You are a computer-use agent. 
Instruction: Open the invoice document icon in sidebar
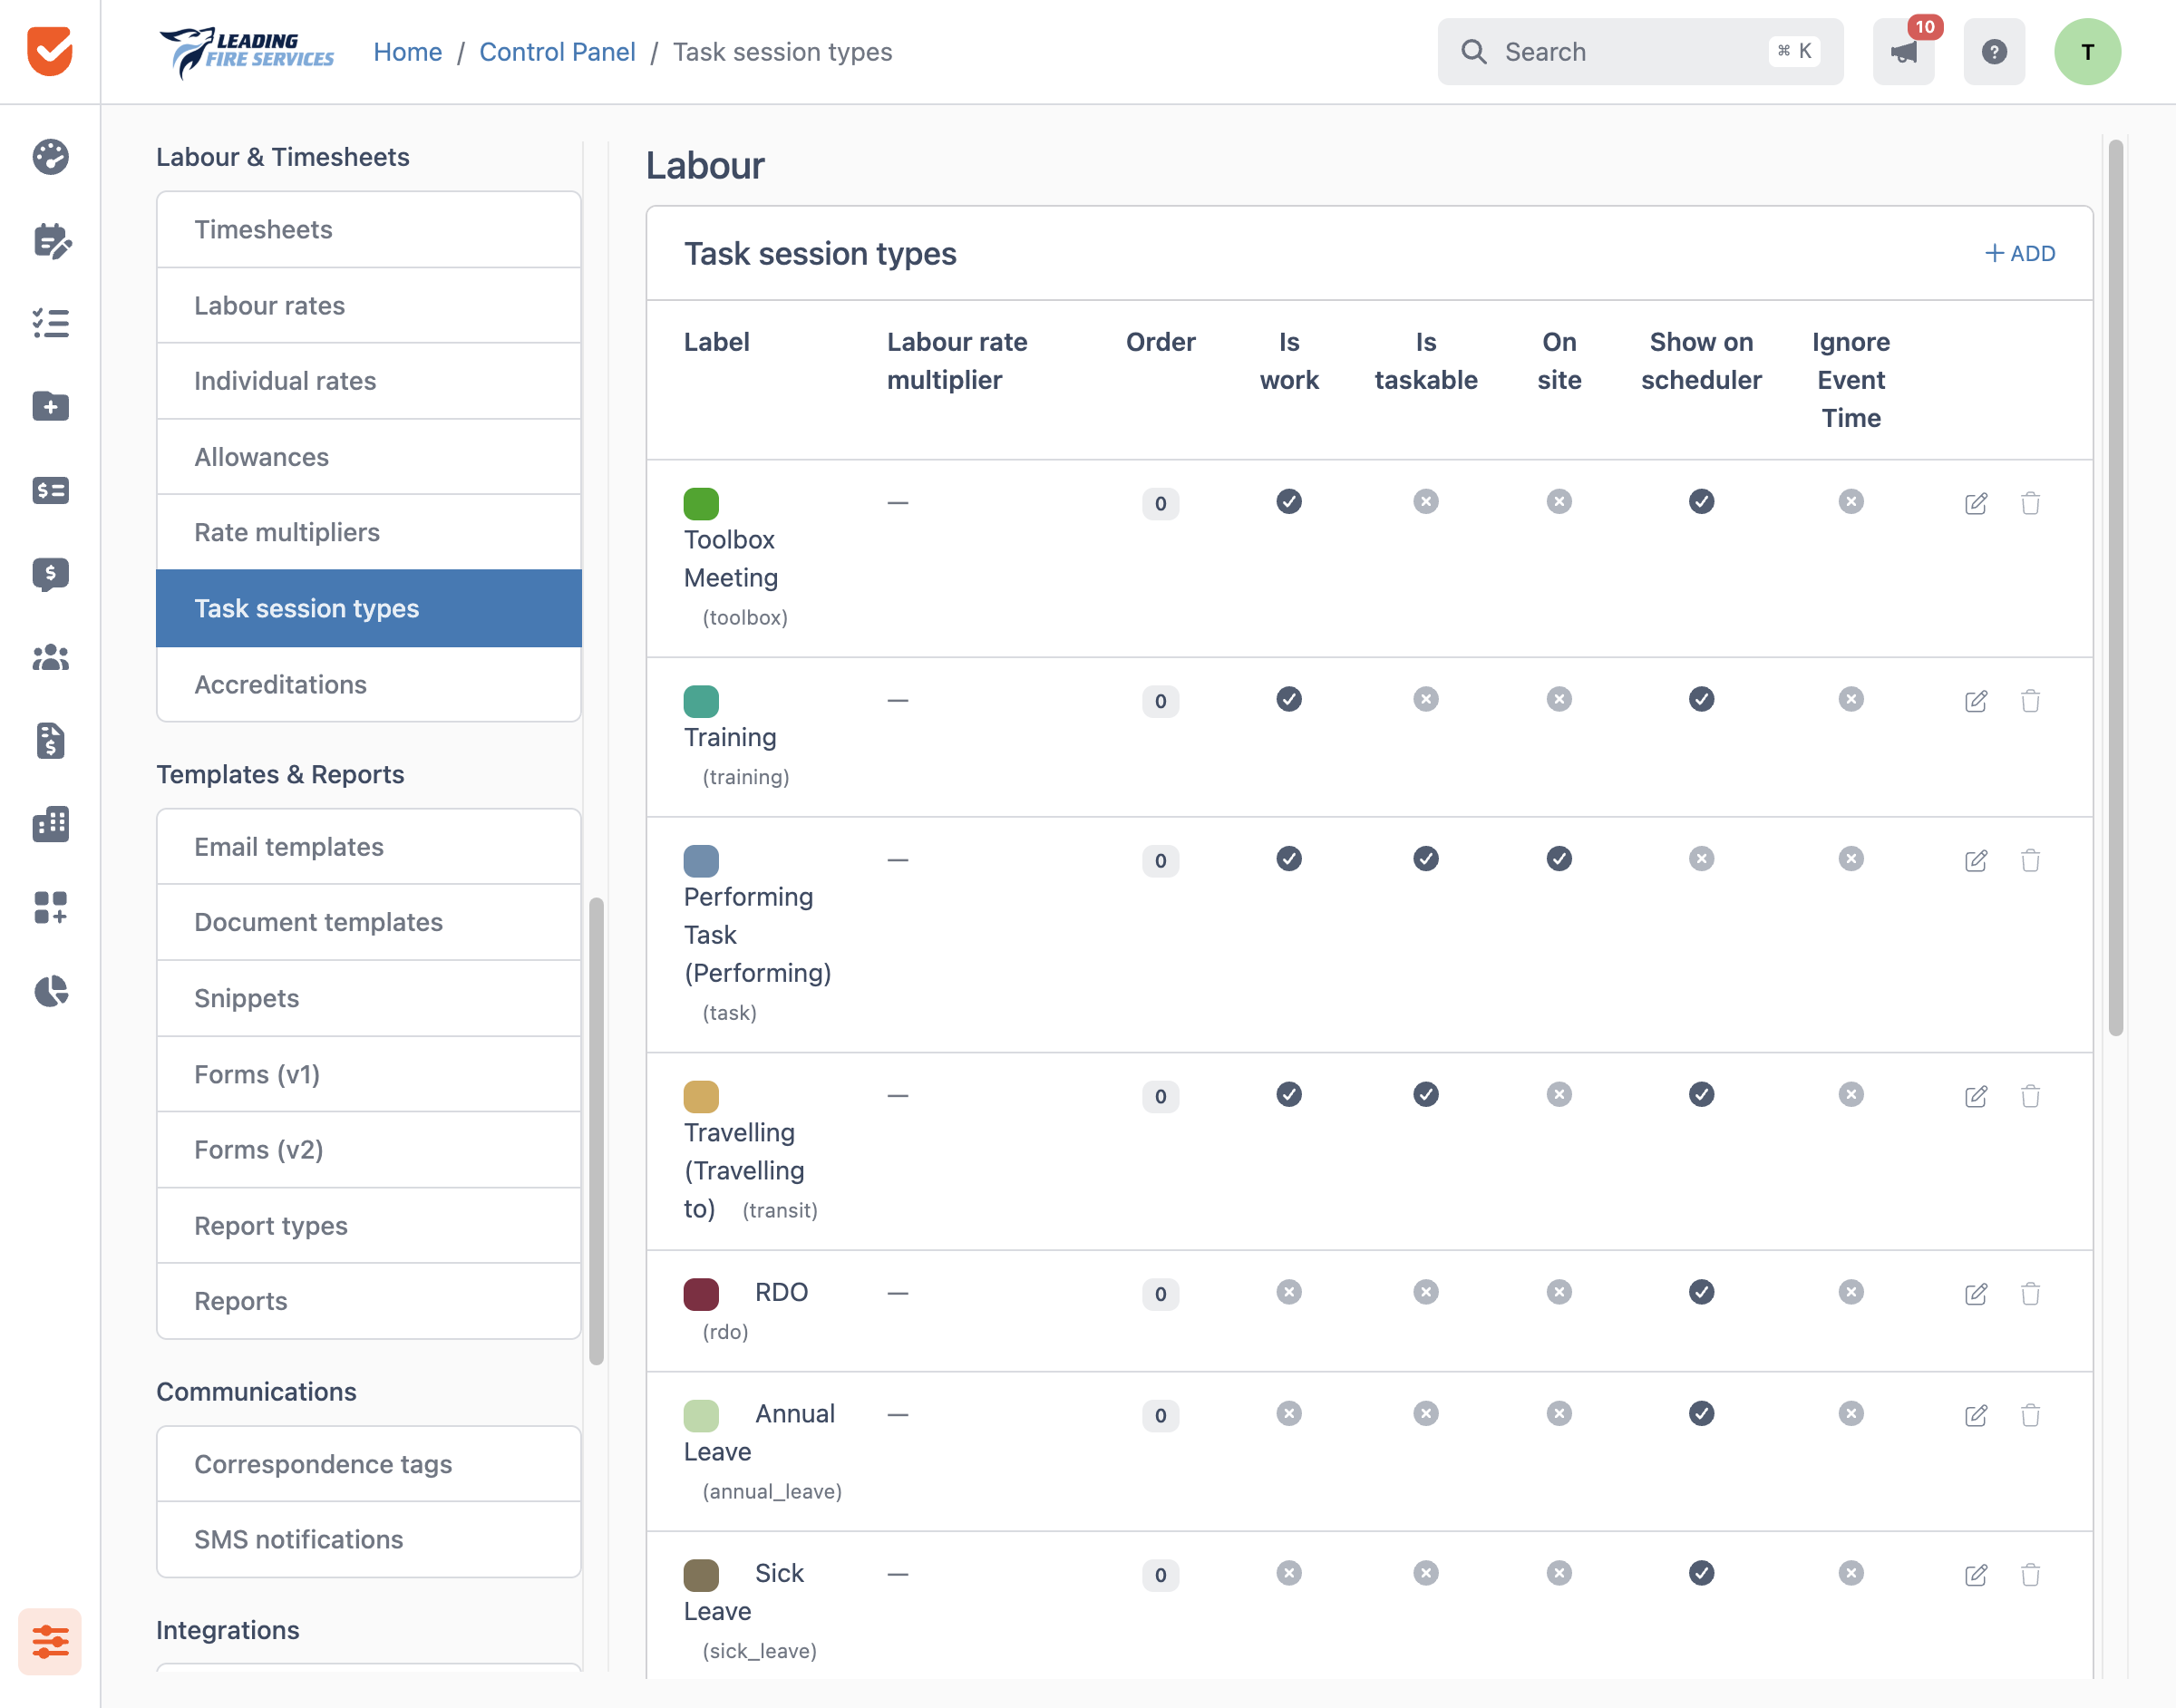click(x=50, y=741)
